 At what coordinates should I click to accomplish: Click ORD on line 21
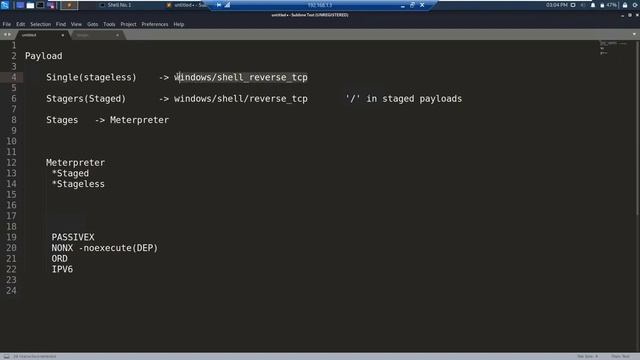60,258
